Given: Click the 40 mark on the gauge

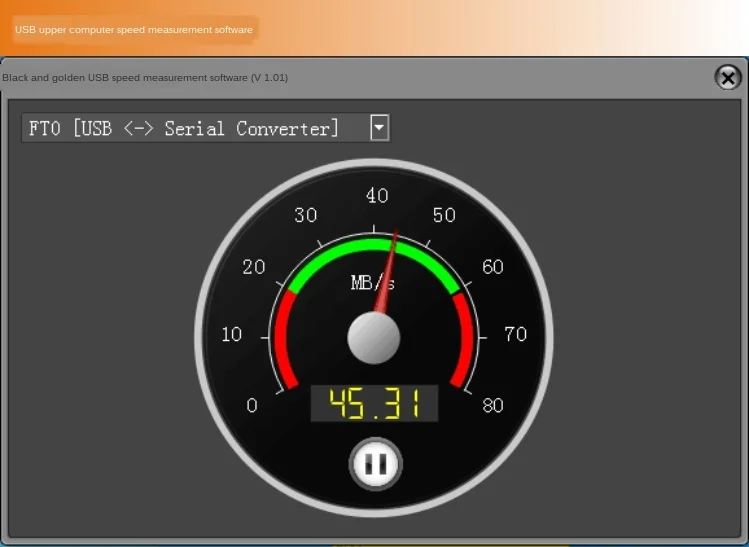Looking at the screenshot, I should (x=377, y=196).
